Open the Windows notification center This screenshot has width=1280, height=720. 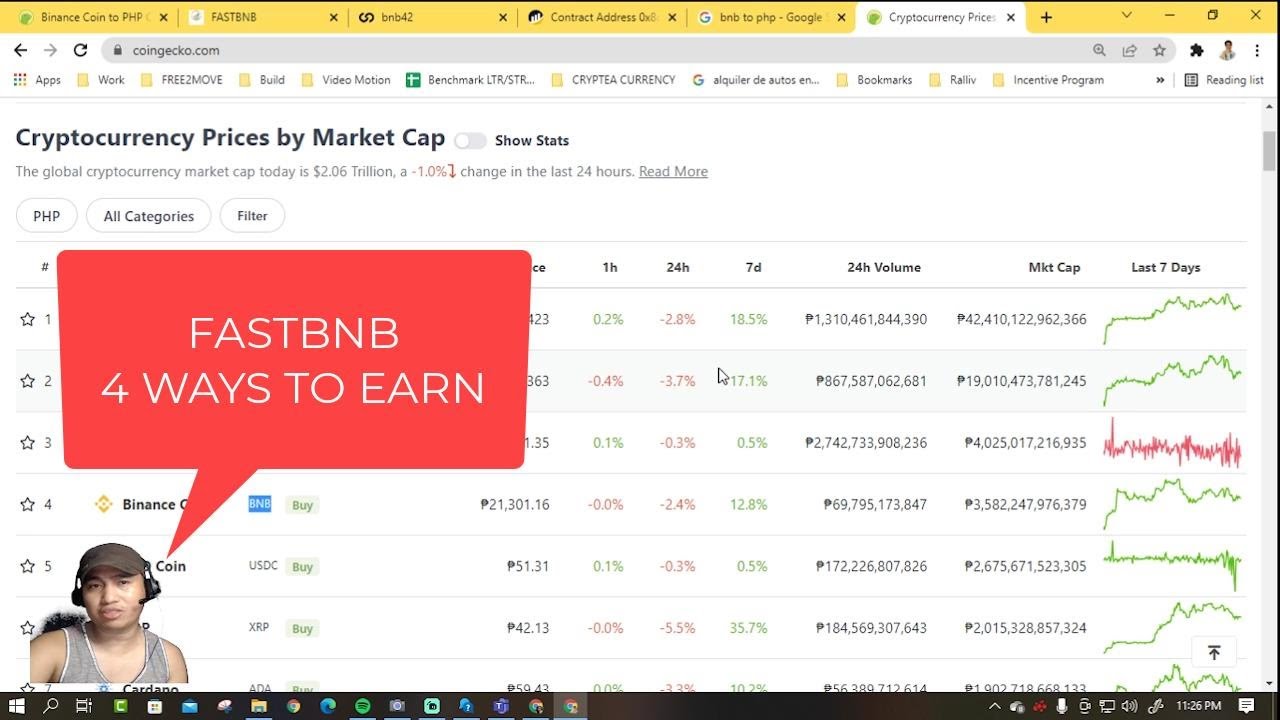coord(1247,706)
